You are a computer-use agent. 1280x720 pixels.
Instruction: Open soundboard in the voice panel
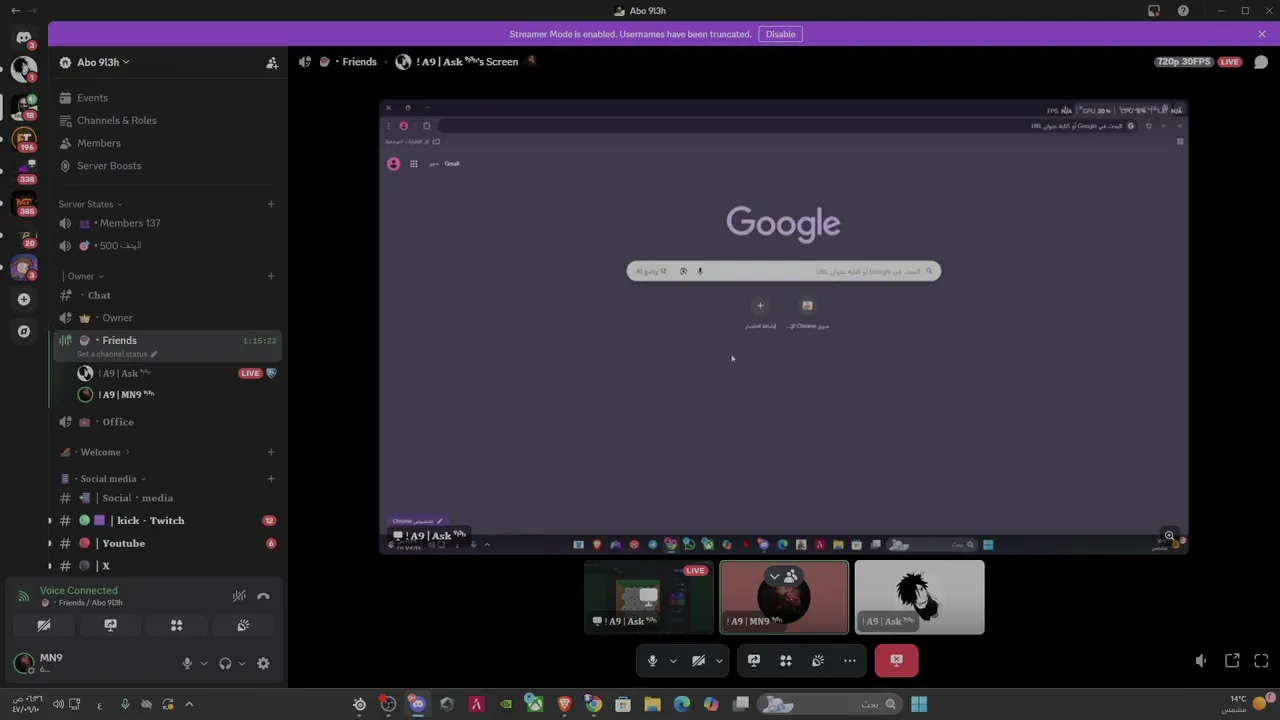coord(243,625)
